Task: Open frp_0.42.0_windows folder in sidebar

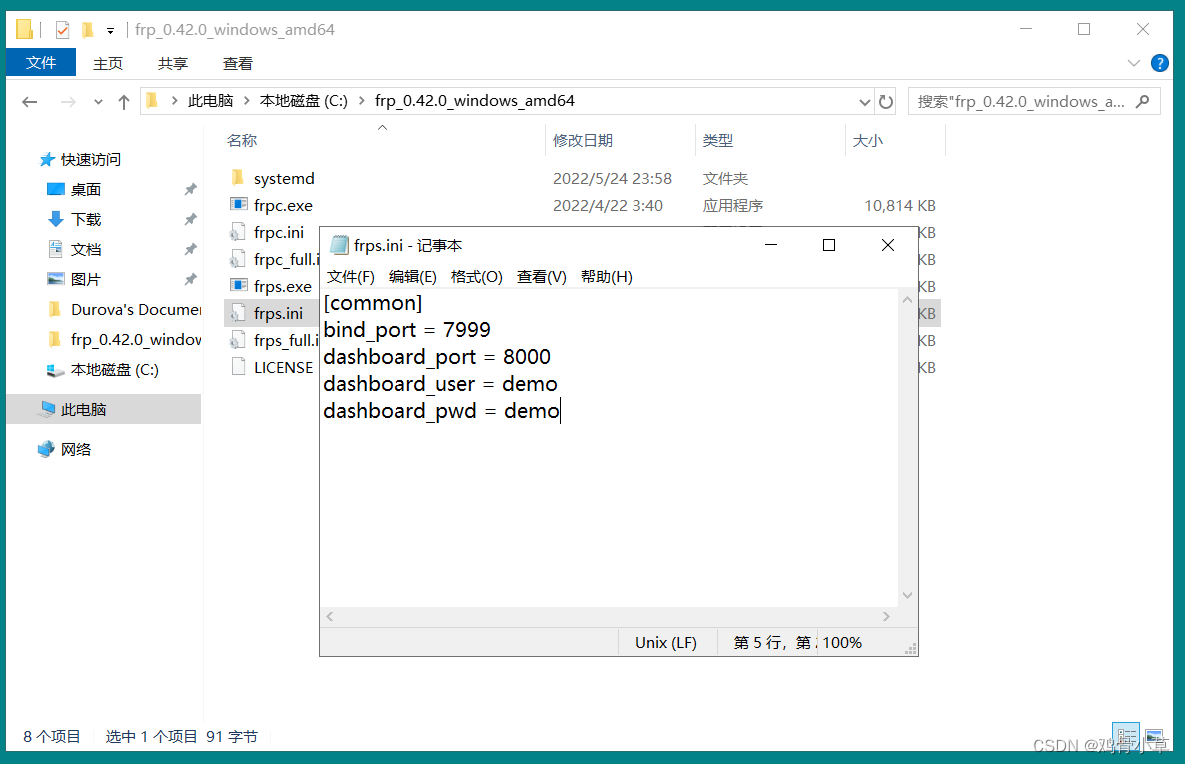Action: pos(125,340)
